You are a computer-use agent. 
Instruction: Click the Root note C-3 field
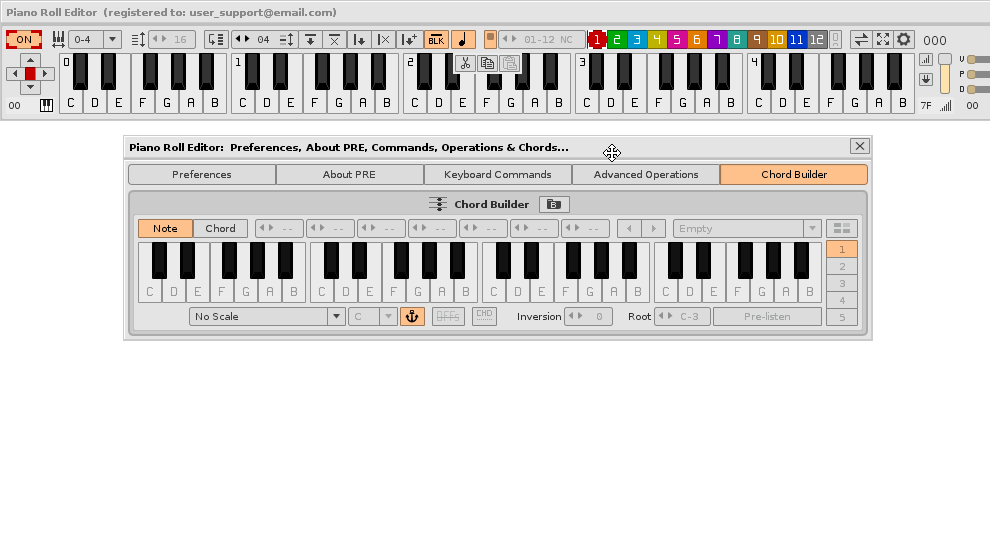coord(690,317)
